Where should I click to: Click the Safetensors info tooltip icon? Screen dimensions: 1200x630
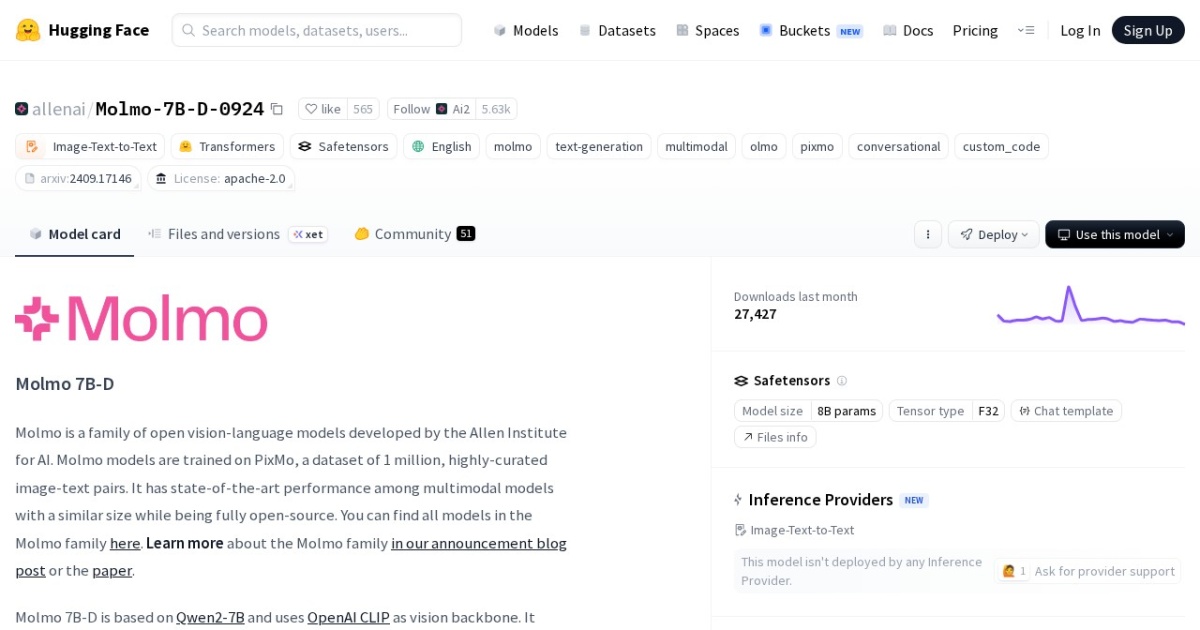(842, 380)
